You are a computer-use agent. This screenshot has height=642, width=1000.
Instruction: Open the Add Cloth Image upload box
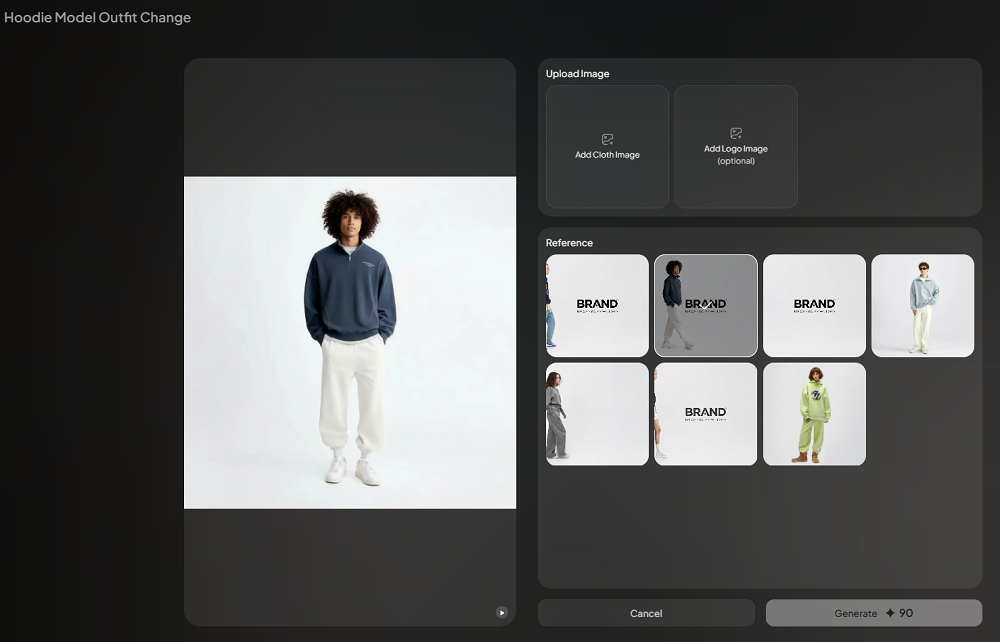tap(607, 147)
